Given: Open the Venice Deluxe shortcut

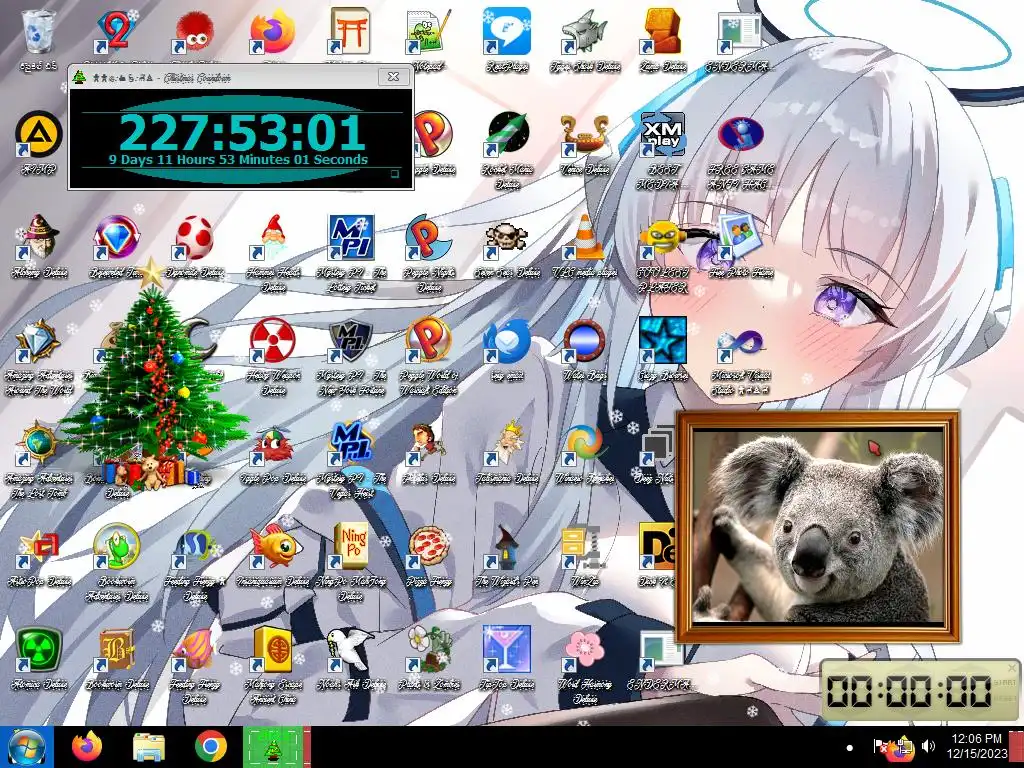Looking at the screenshot, I should 584,135.
